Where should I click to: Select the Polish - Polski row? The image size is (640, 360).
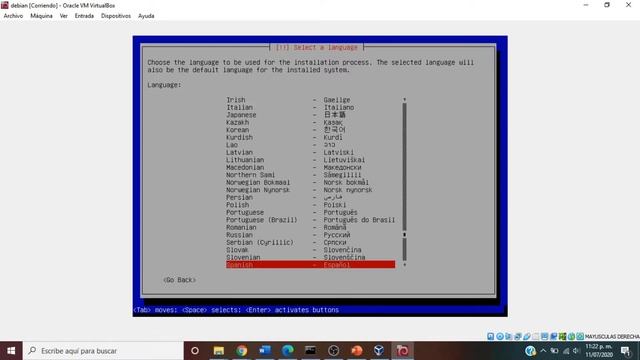click(x=311, y=205)
